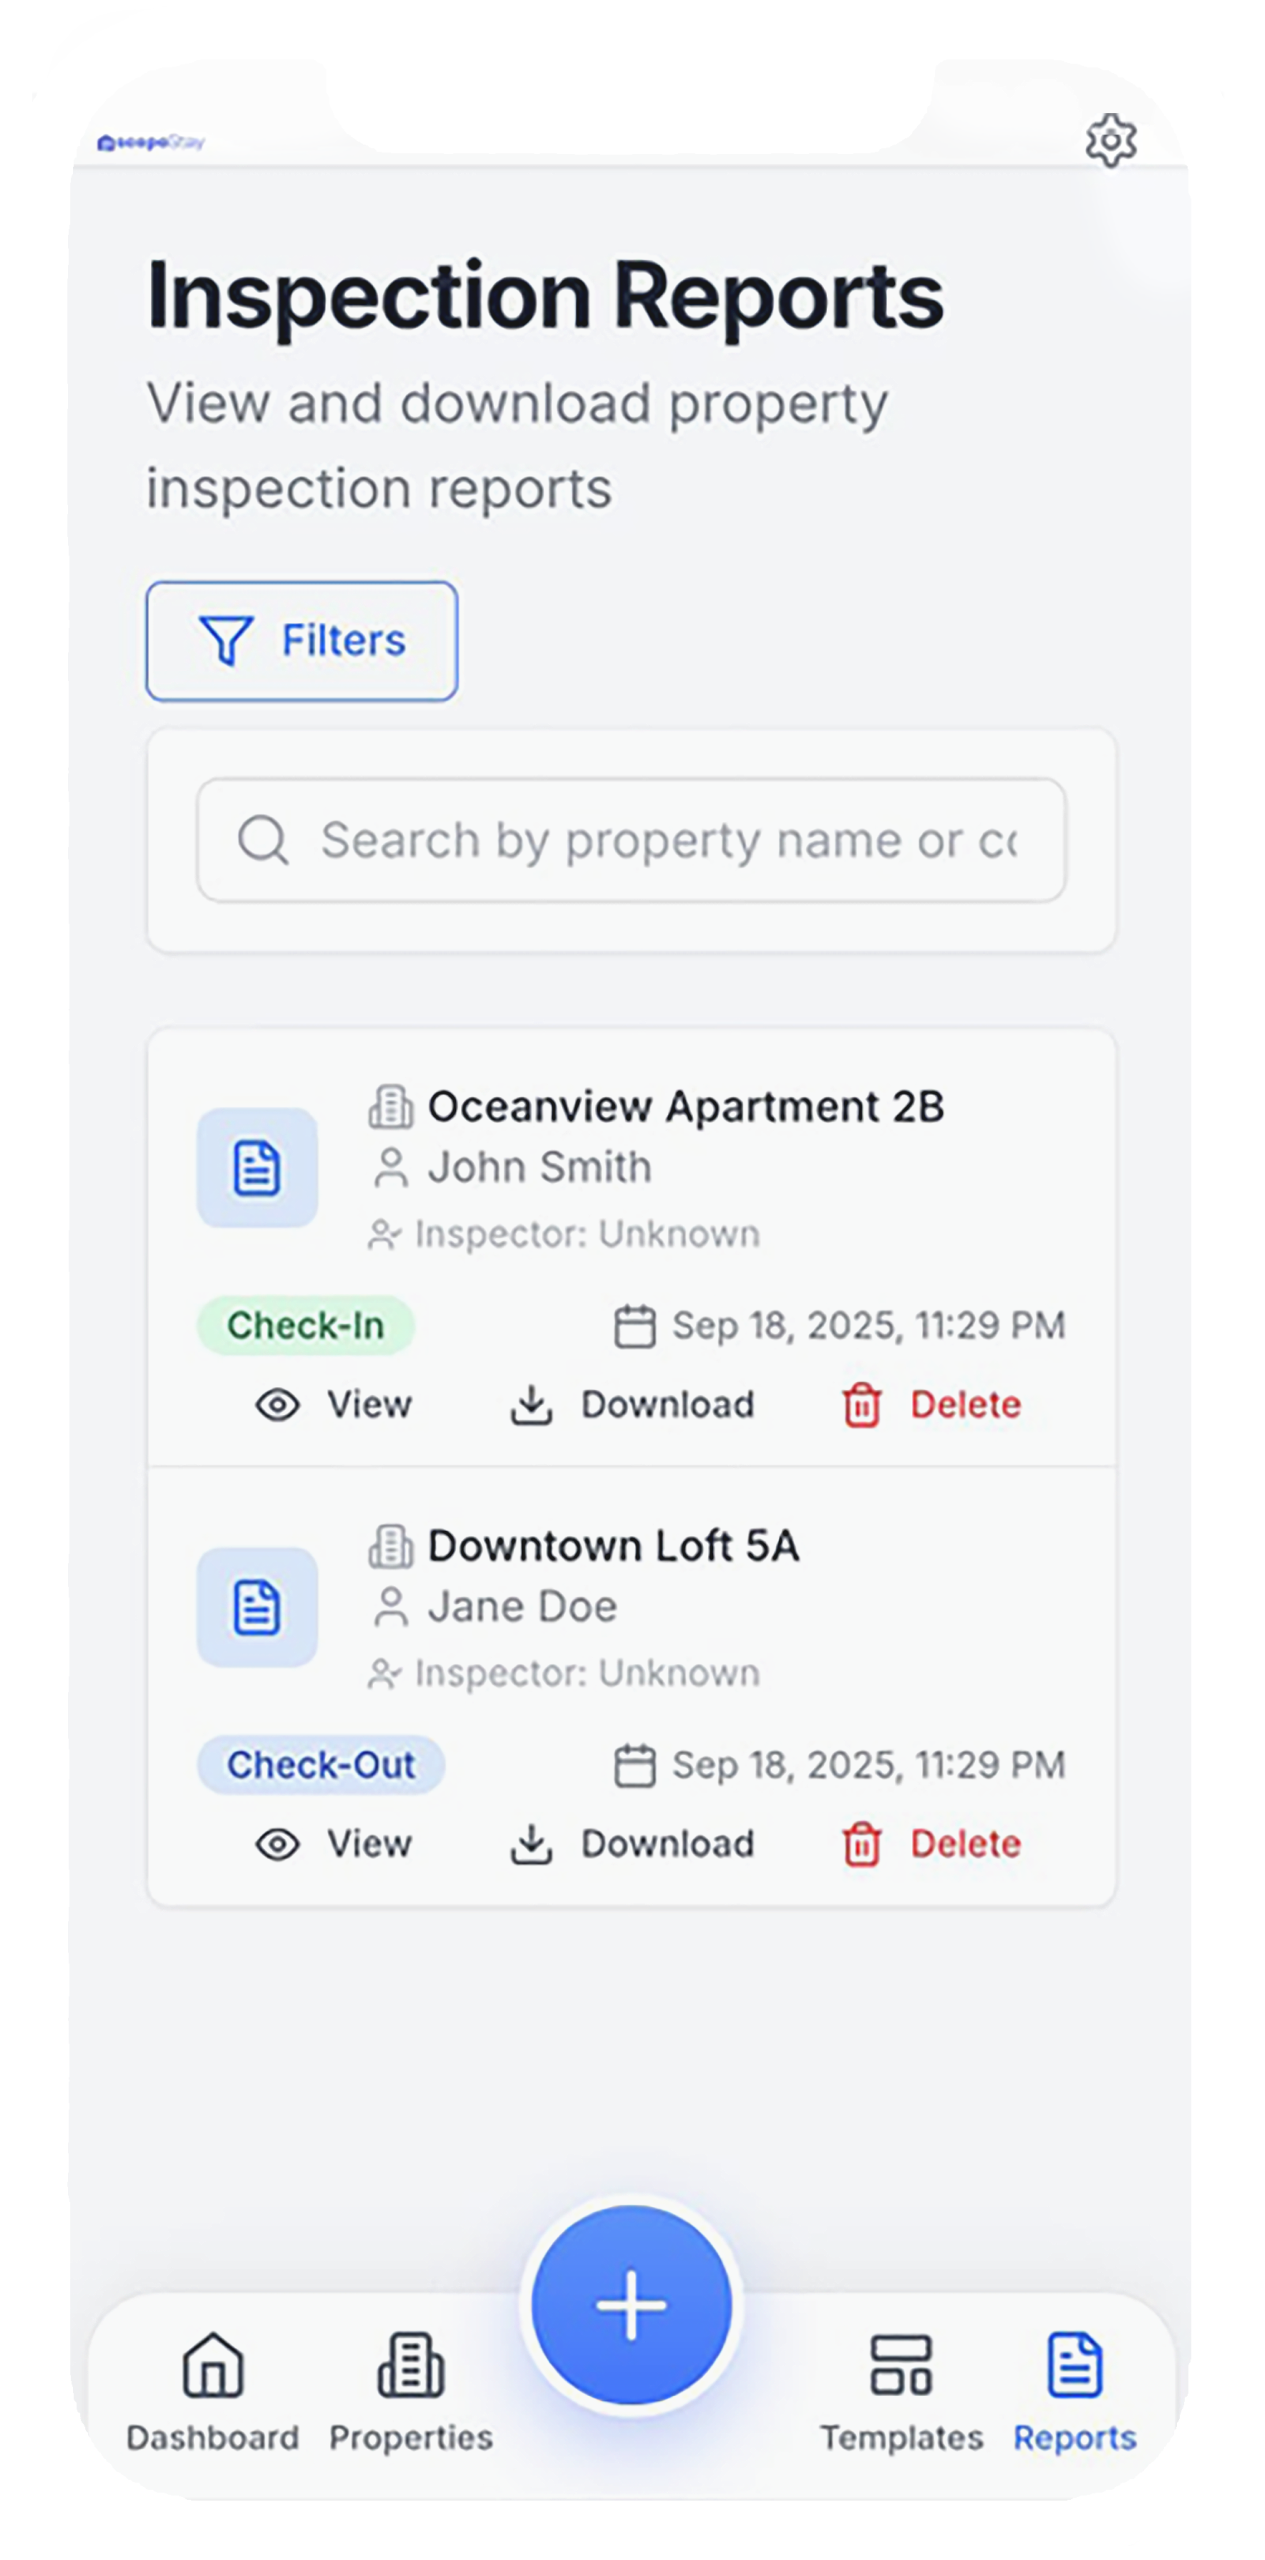The height and width of the screenshot is (2560, 1265).
Task: View the Downtown Loft 5A report
Action: click(x=334, y=1844)
